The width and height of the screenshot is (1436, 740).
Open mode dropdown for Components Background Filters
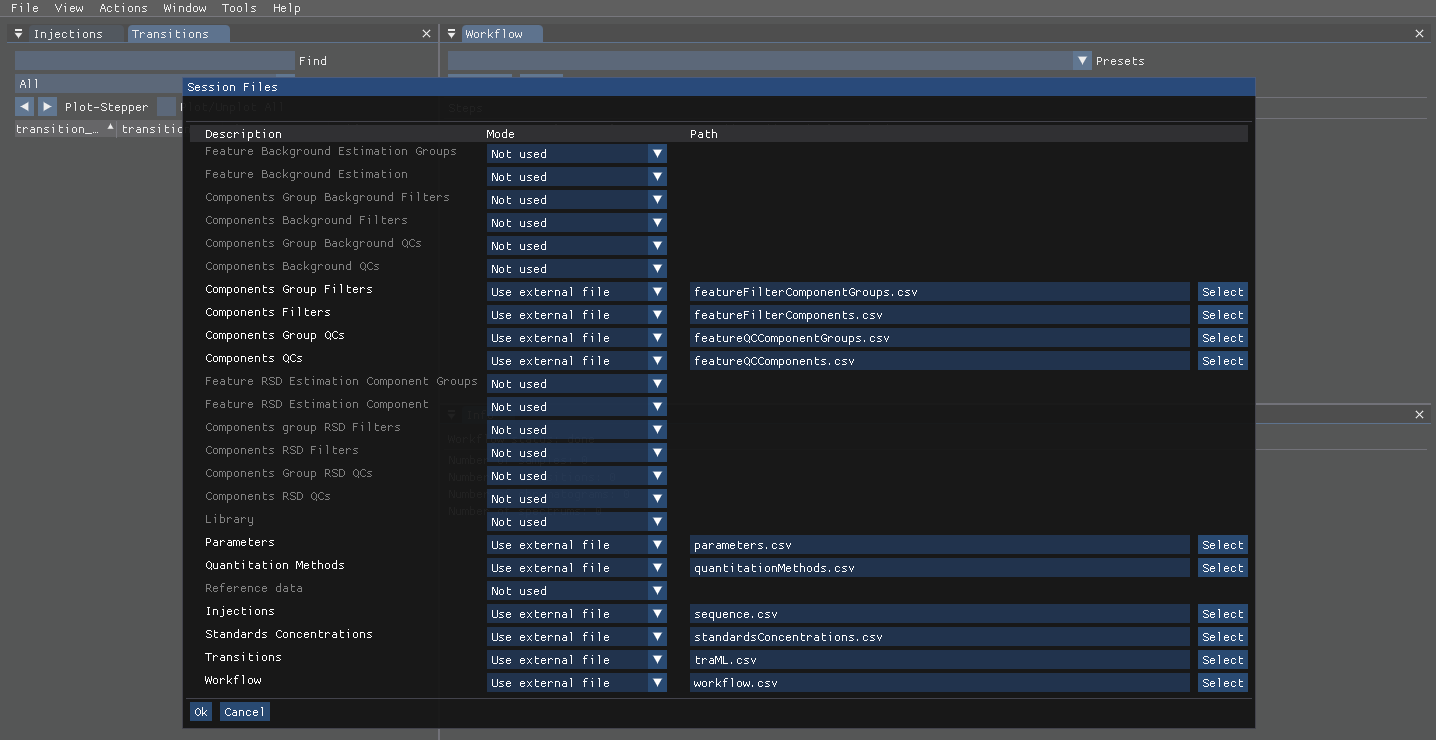(576, 223)
